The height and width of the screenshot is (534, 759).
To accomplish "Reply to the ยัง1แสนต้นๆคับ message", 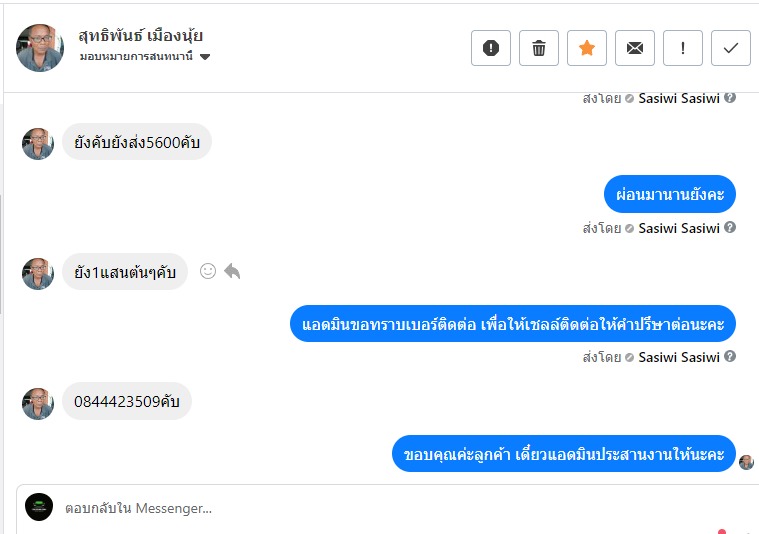I will 232,271.
